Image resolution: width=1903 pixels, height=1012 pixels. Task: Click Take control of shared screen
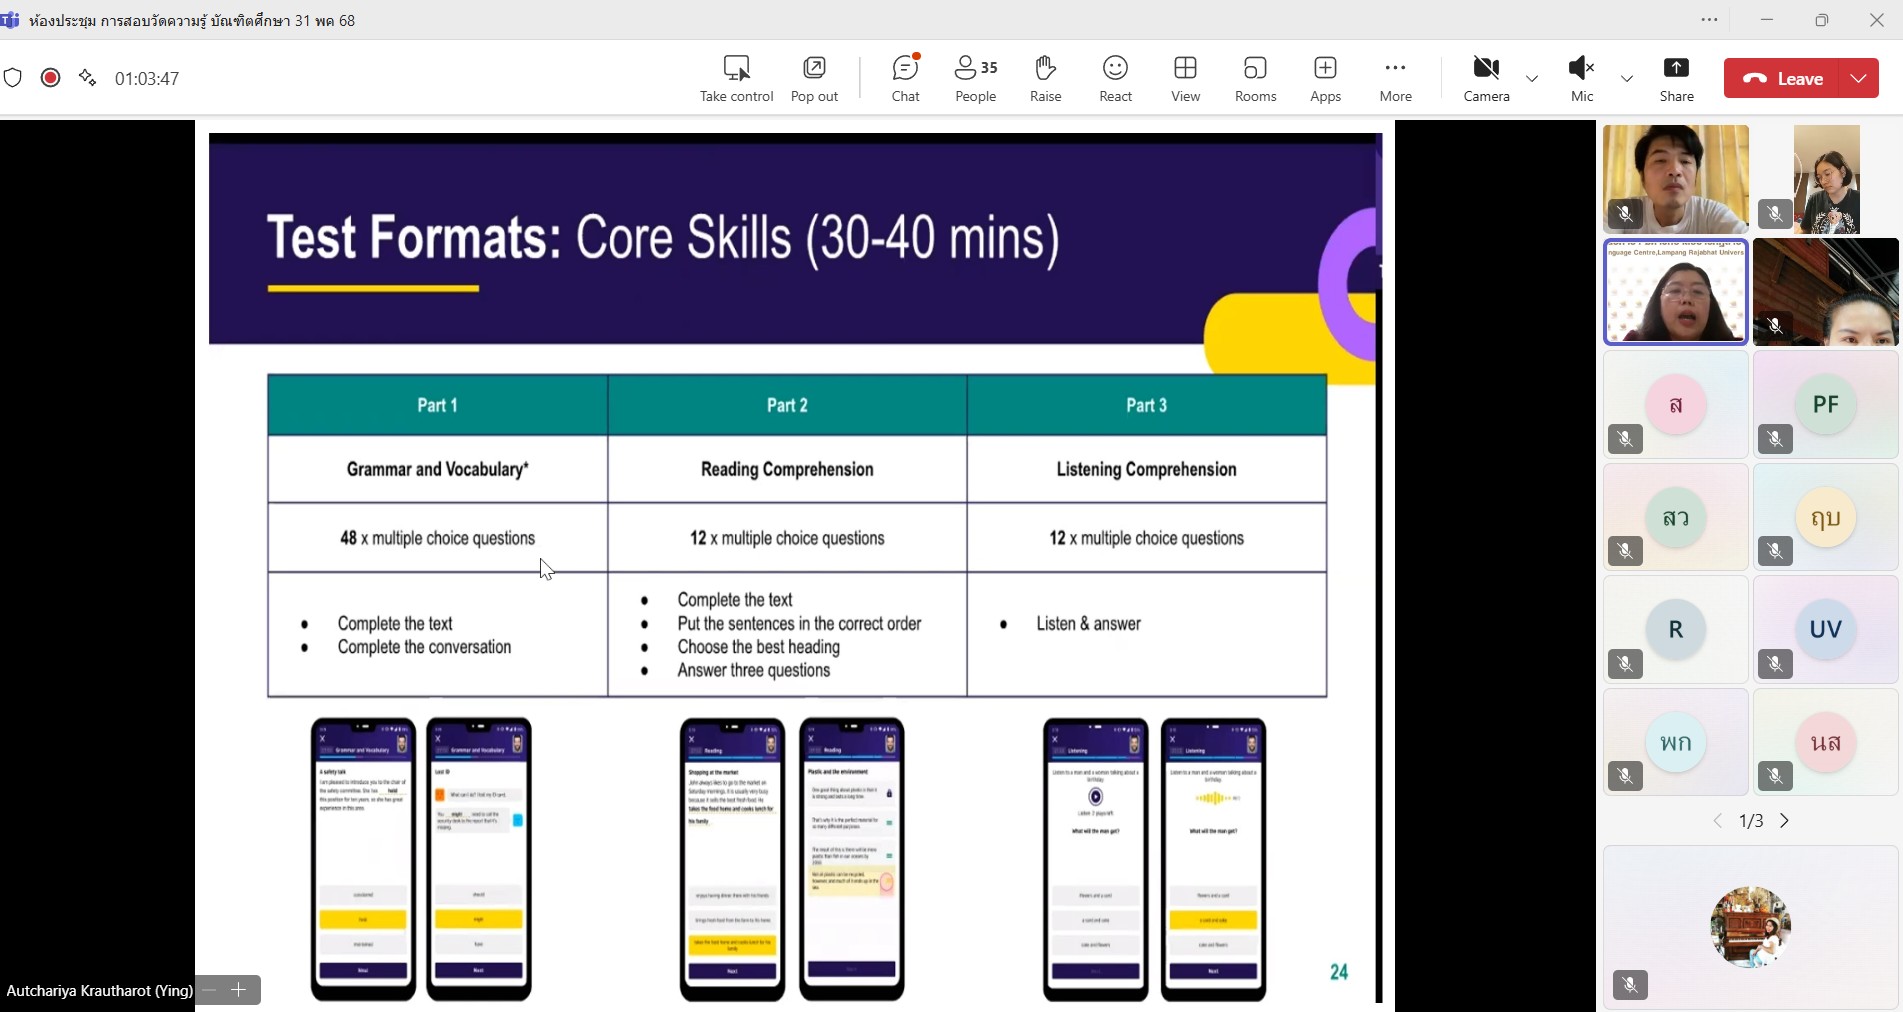click(736, 78)
